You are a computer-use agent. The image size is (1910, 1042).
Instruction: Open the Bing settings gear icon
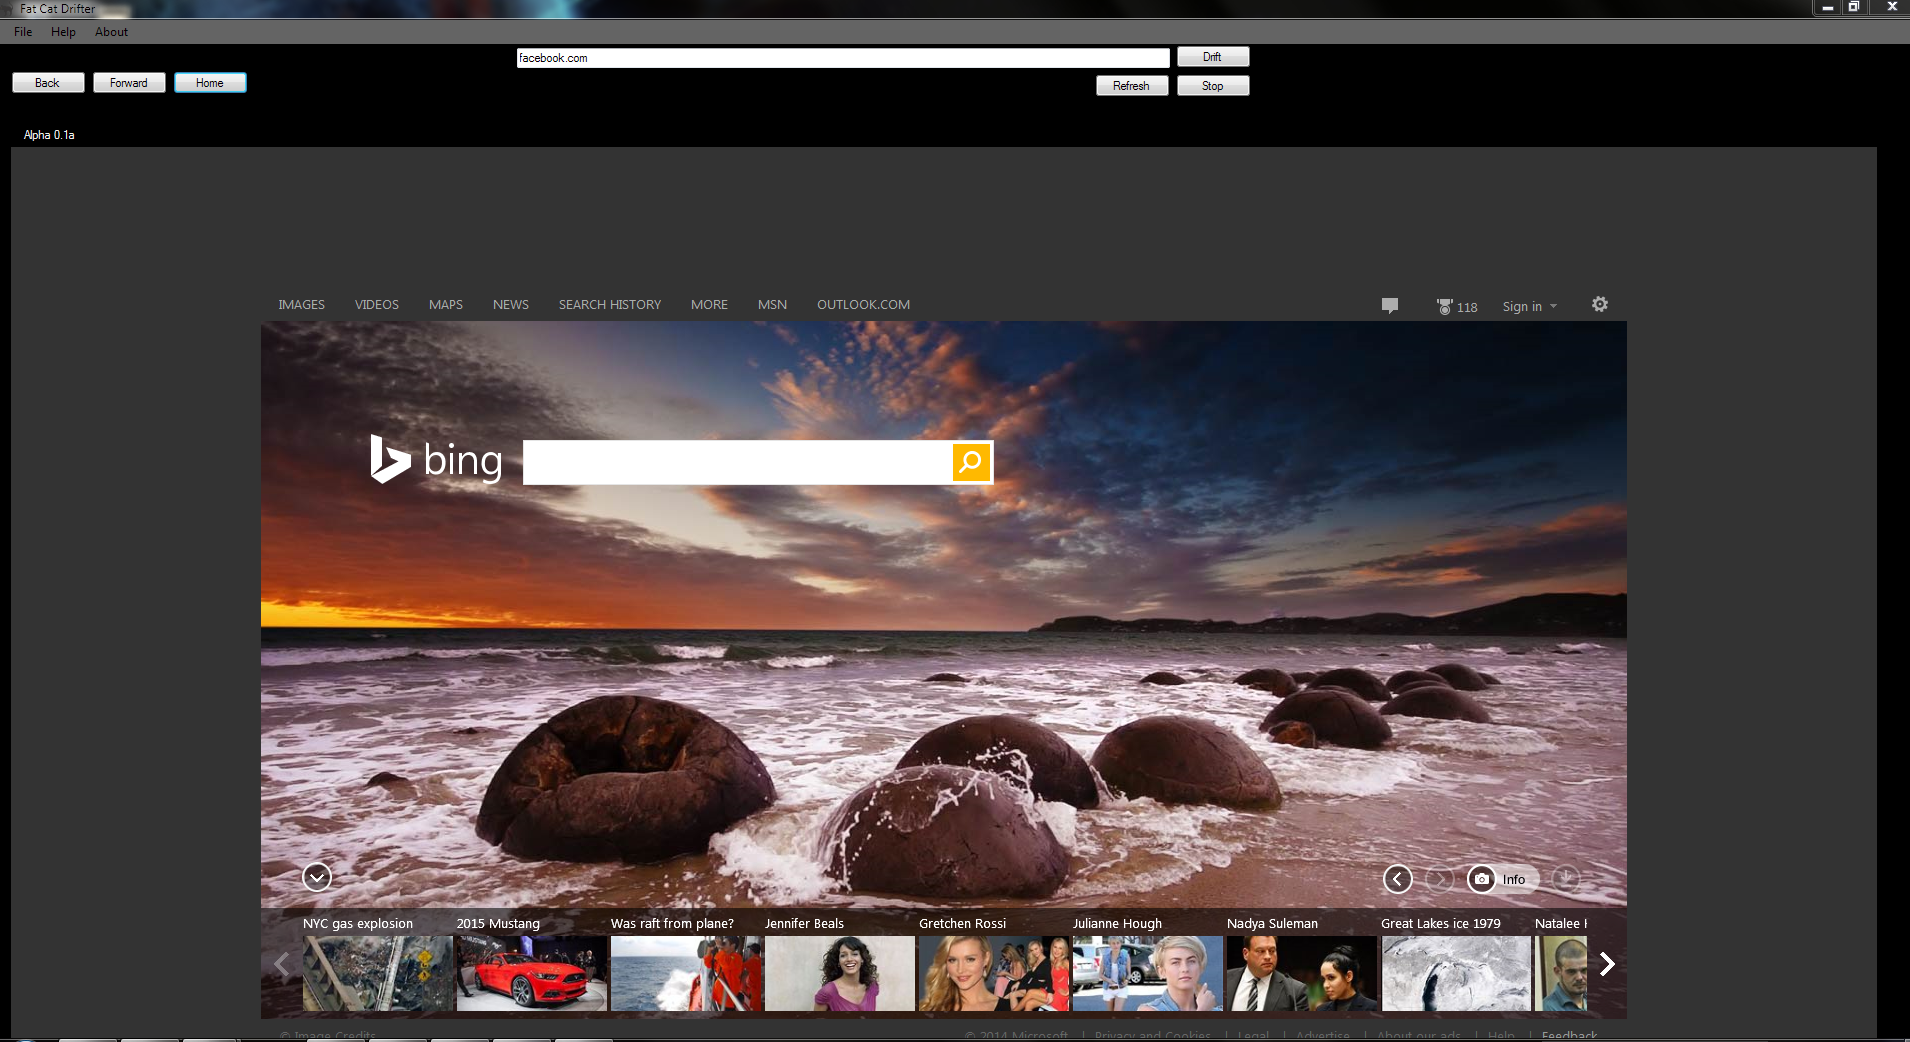click(x=1599, y=305)
